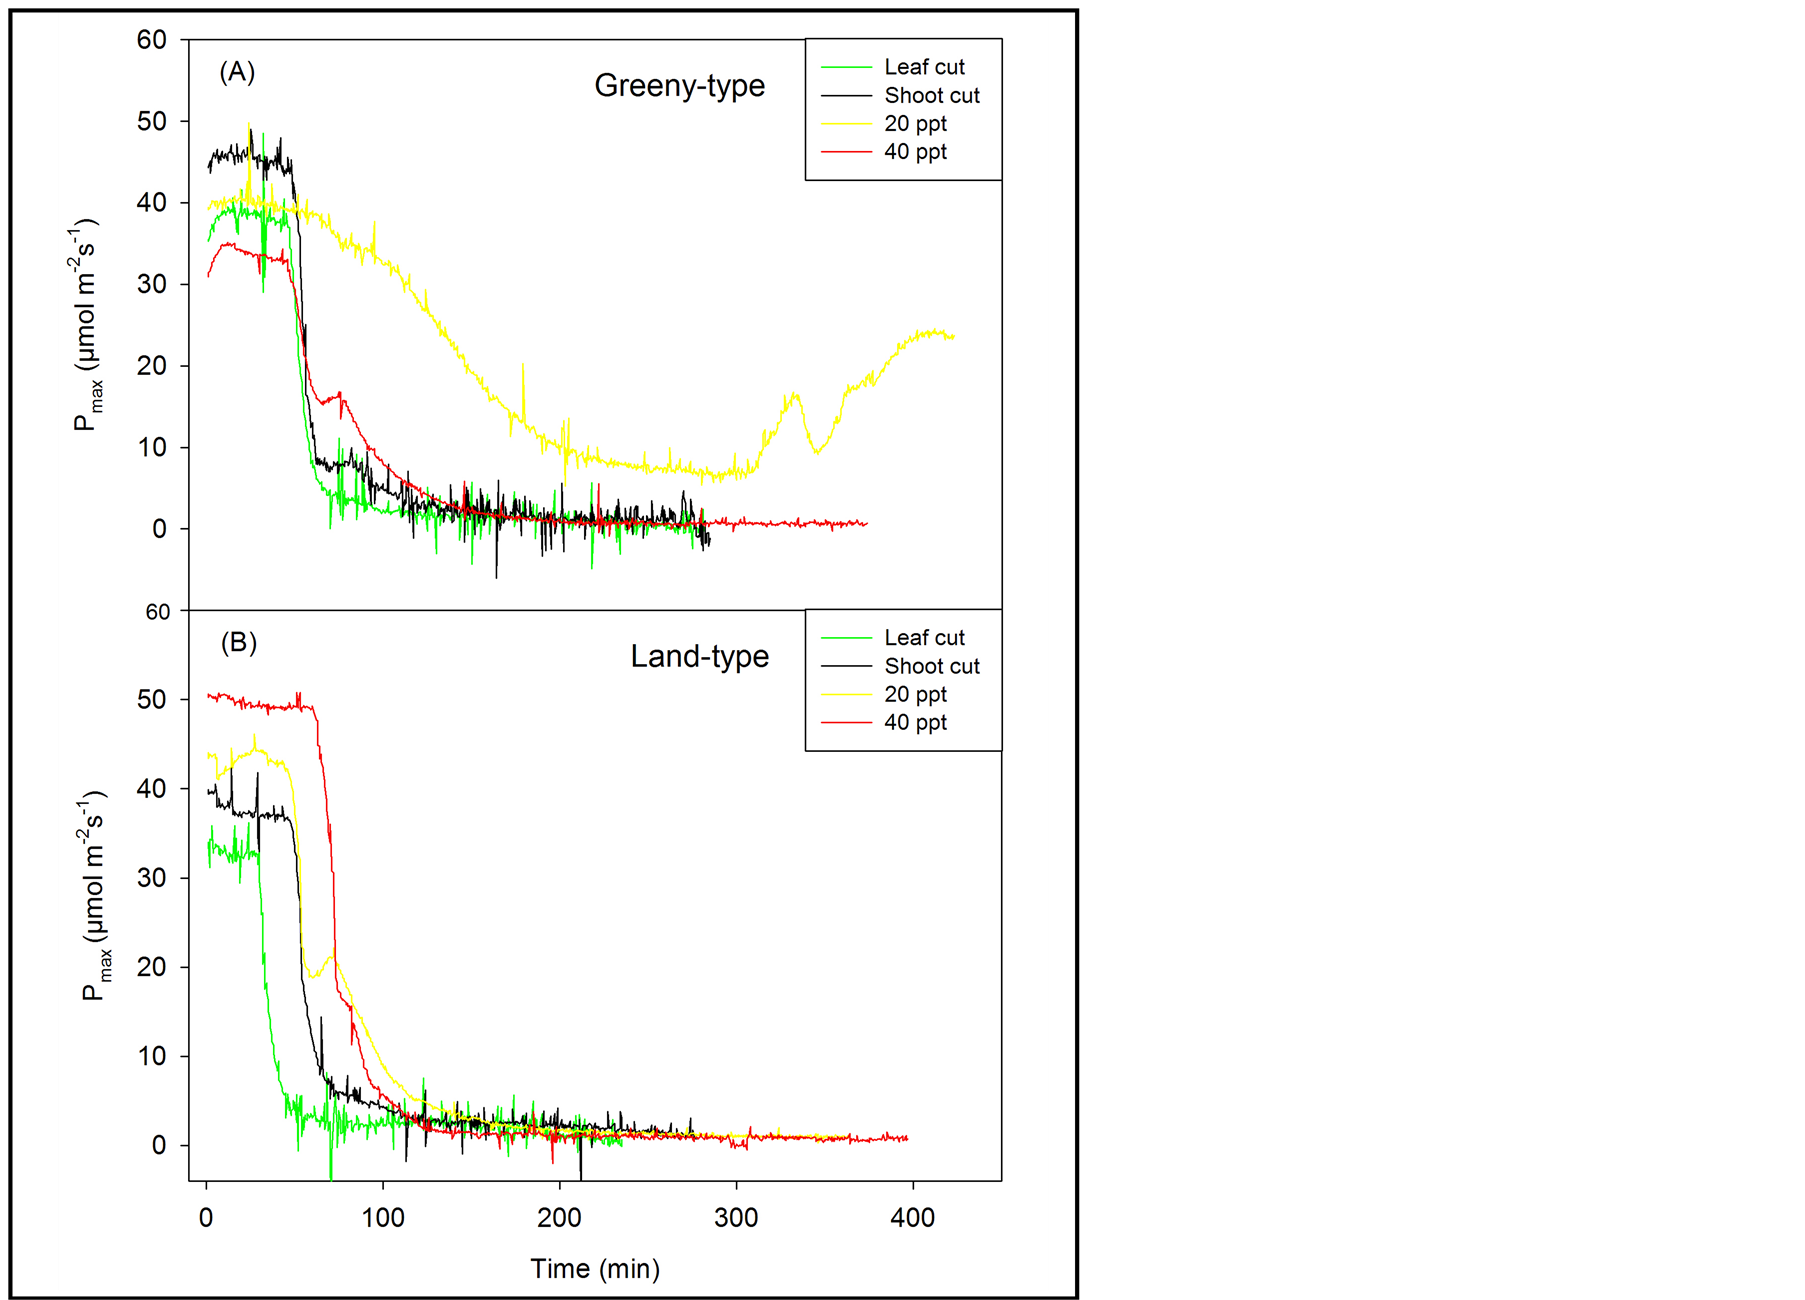Screen dimensions: 1805x1300
Task: Click x-axis tick label '300'
Action: 737,1218
